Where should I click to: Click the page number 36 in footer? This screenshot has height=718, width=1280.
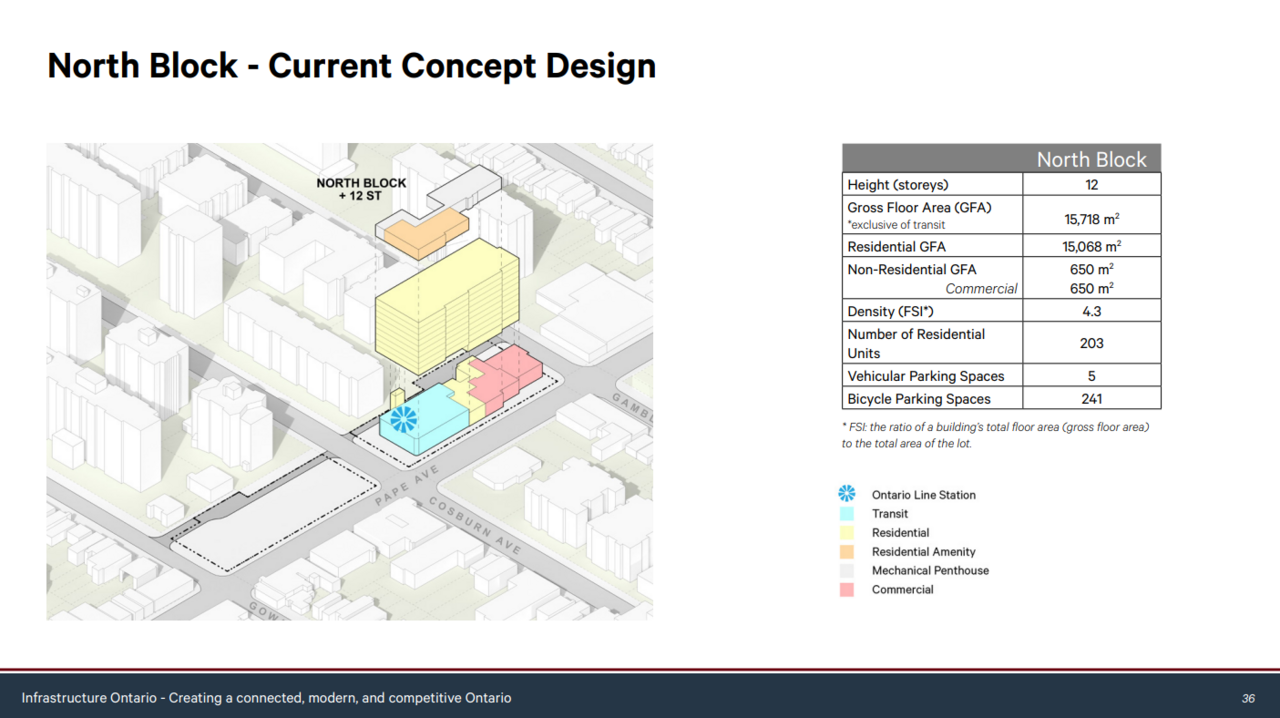click(1247, 698)
